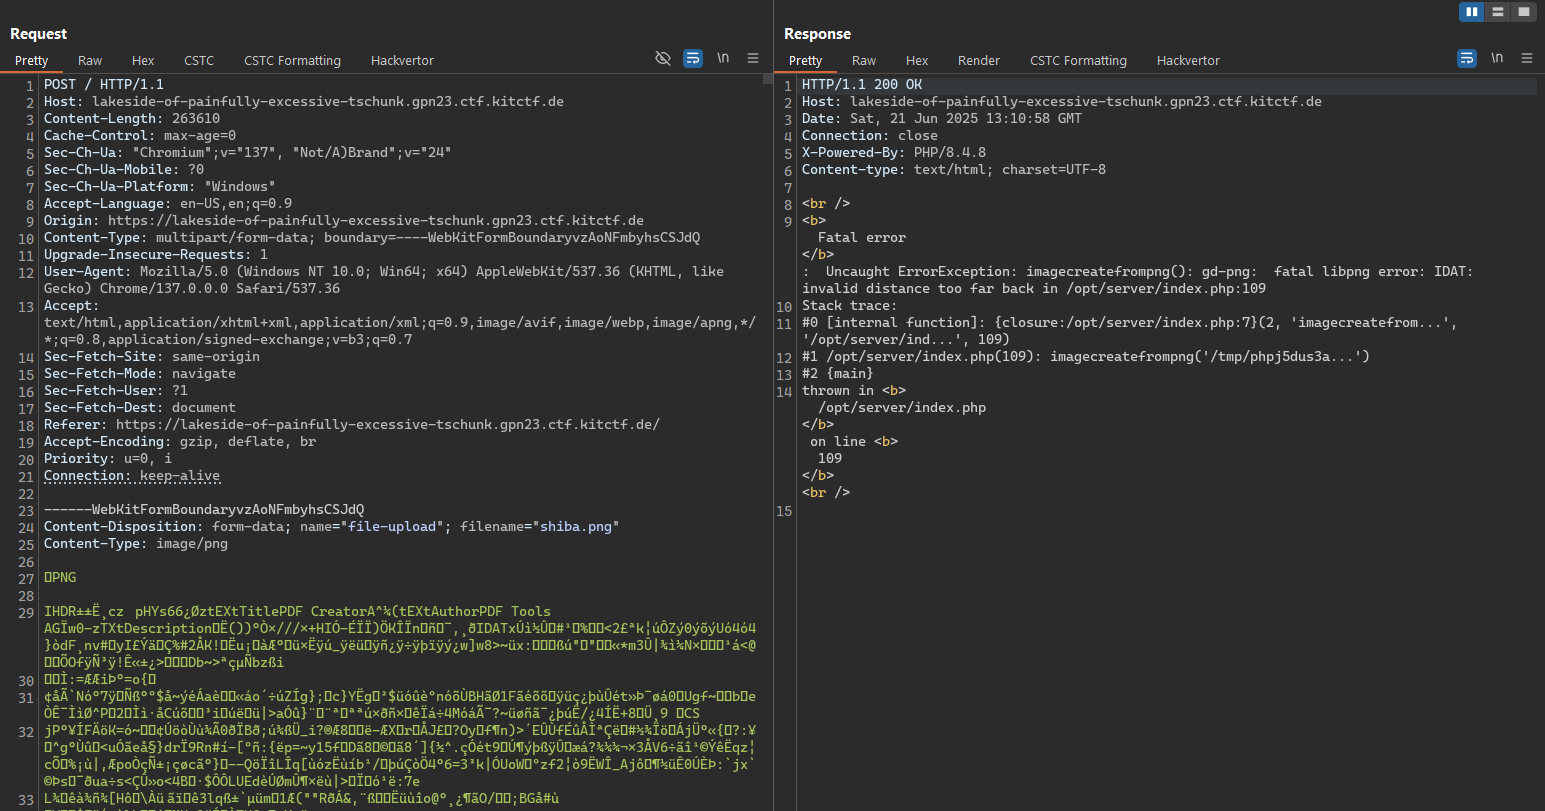The width and height of the screenshot is (1545, 811).
Task: Click the 'Uncaught ErrorException' message line
Action: point(1138,279)
